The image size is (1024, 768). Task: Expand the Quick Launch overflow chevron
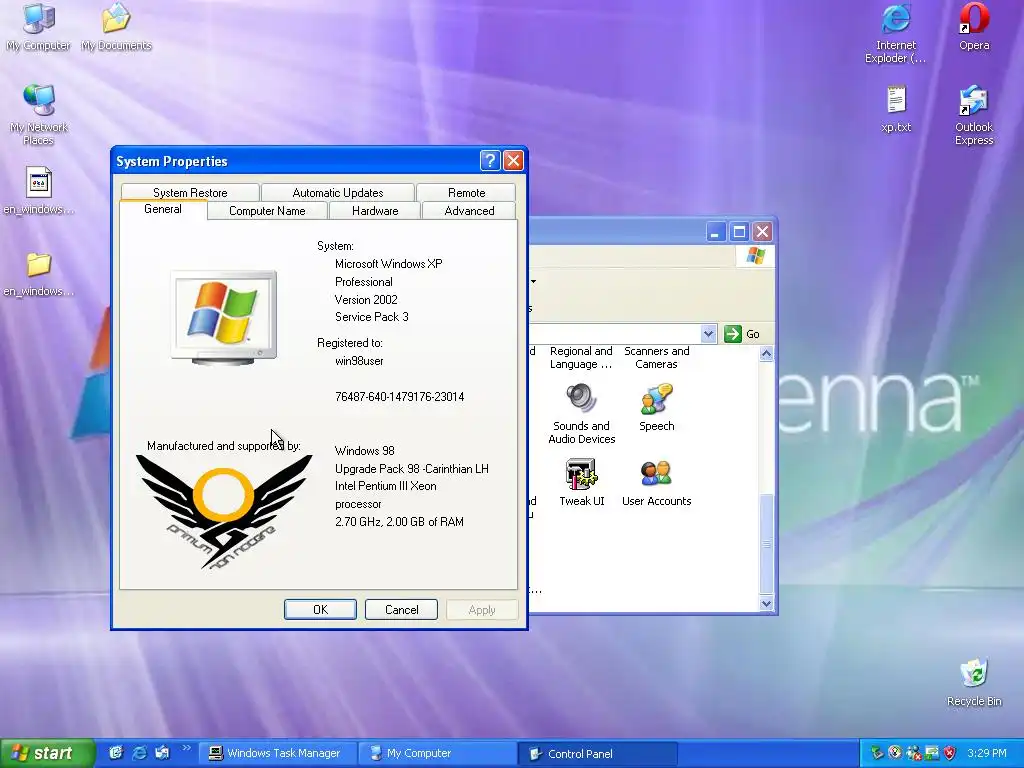(x=186, y=748)
